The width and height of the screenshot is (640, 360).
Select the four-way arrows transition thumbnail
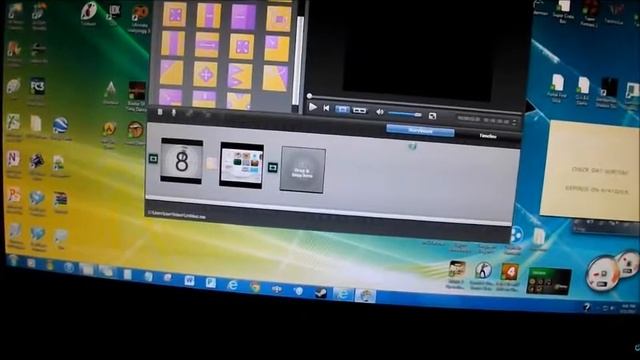click(x=206, y=75)
